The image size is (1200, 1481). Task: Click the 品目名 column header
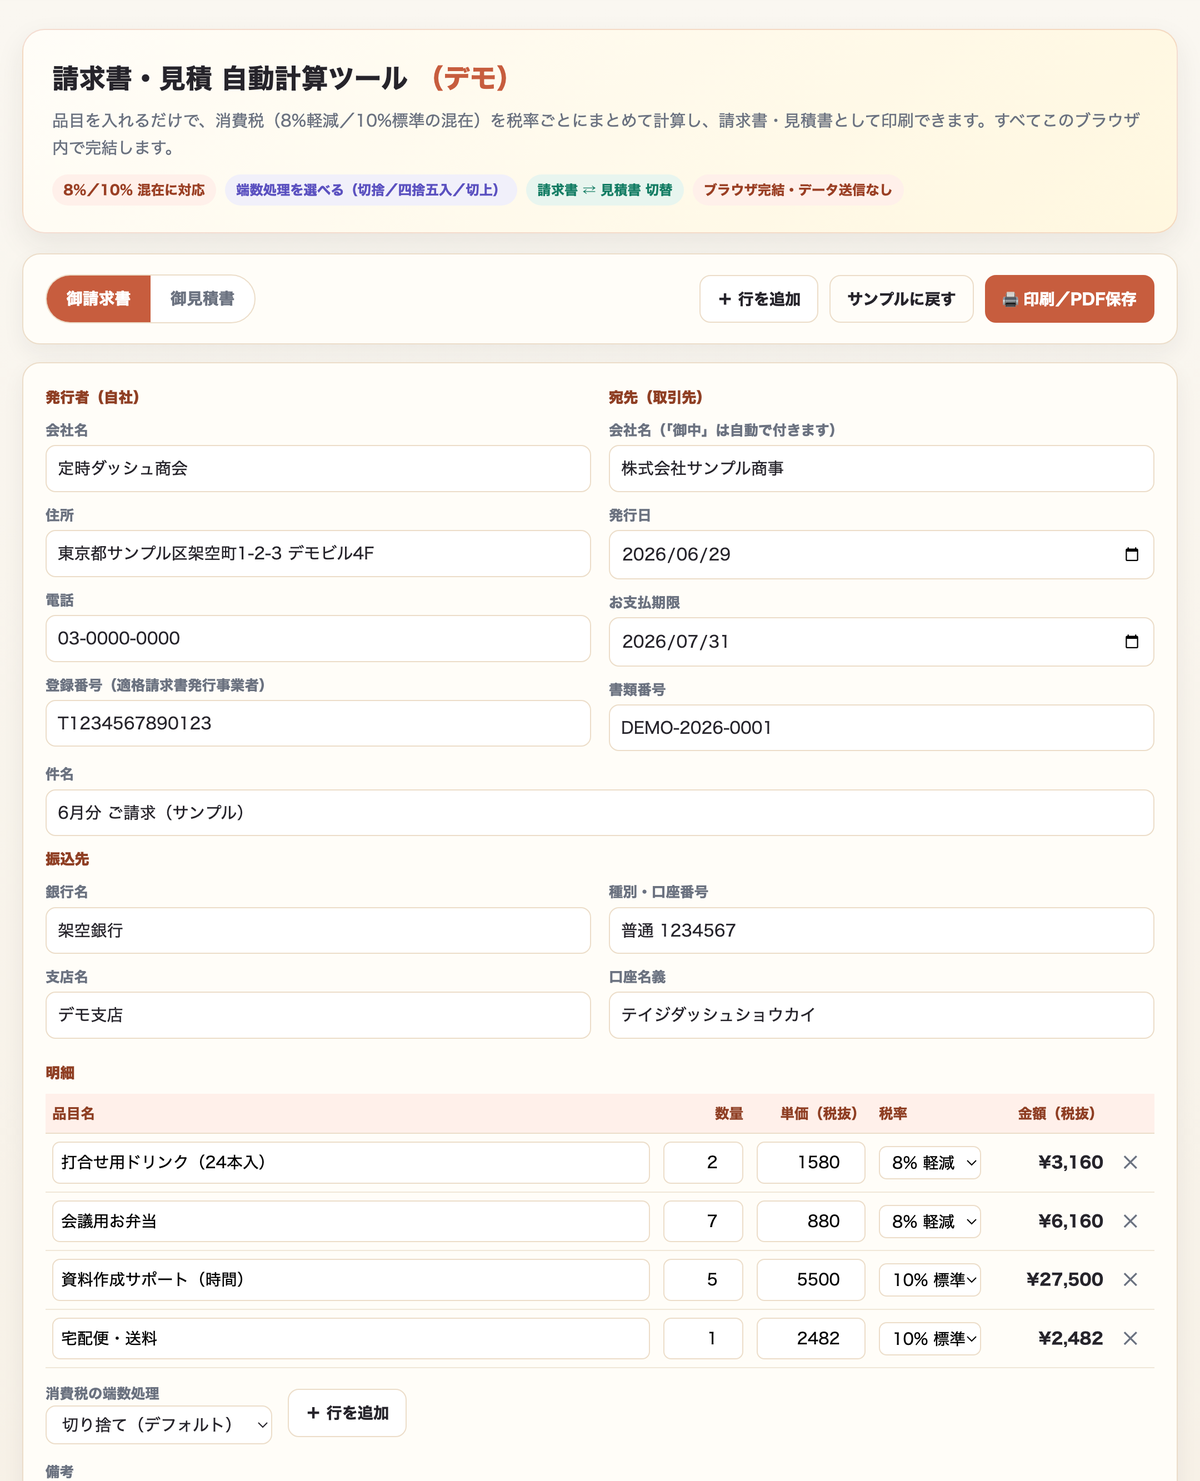point(74,1113)
